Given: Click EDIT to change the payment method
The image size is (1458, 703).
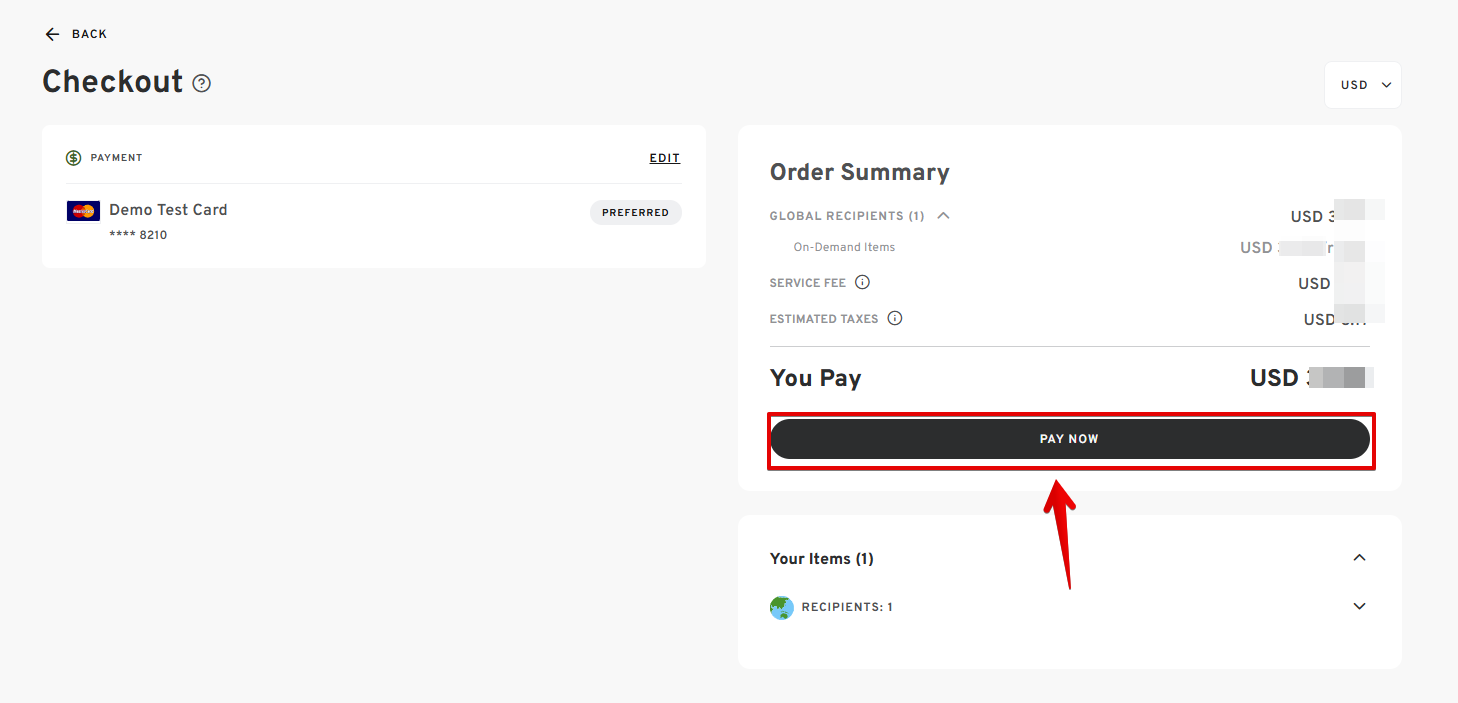Looking at the screenshot, I should [664, 158].
